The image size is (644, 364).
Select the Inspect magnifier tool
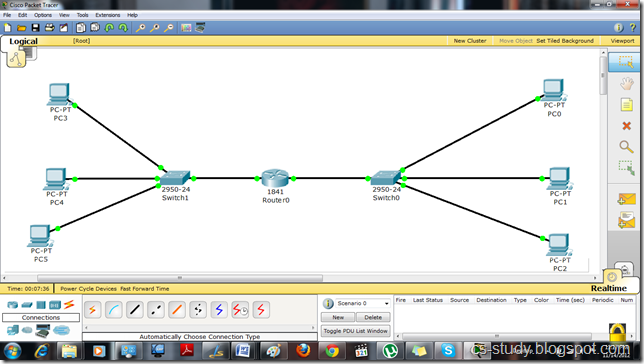626,147
